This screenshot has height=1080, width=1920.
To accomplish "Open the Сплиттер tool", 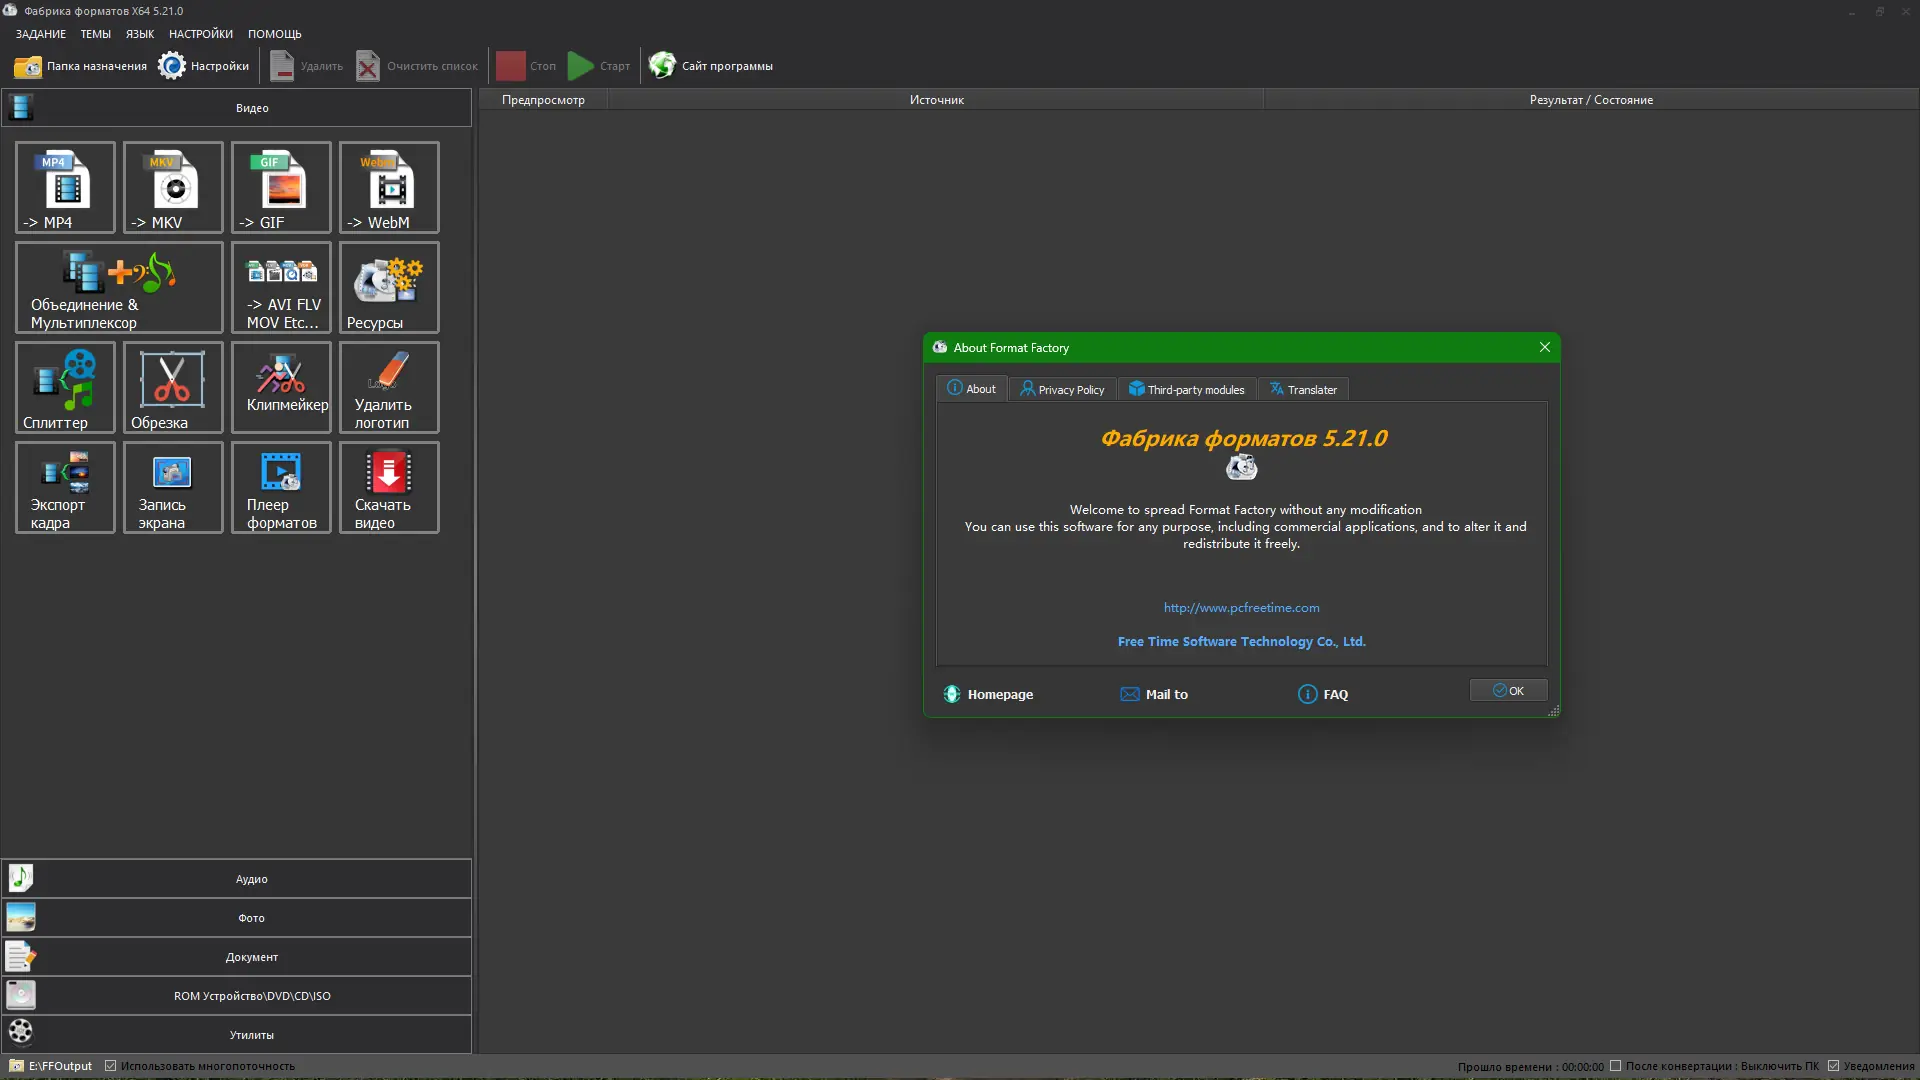I will [65, 387].
